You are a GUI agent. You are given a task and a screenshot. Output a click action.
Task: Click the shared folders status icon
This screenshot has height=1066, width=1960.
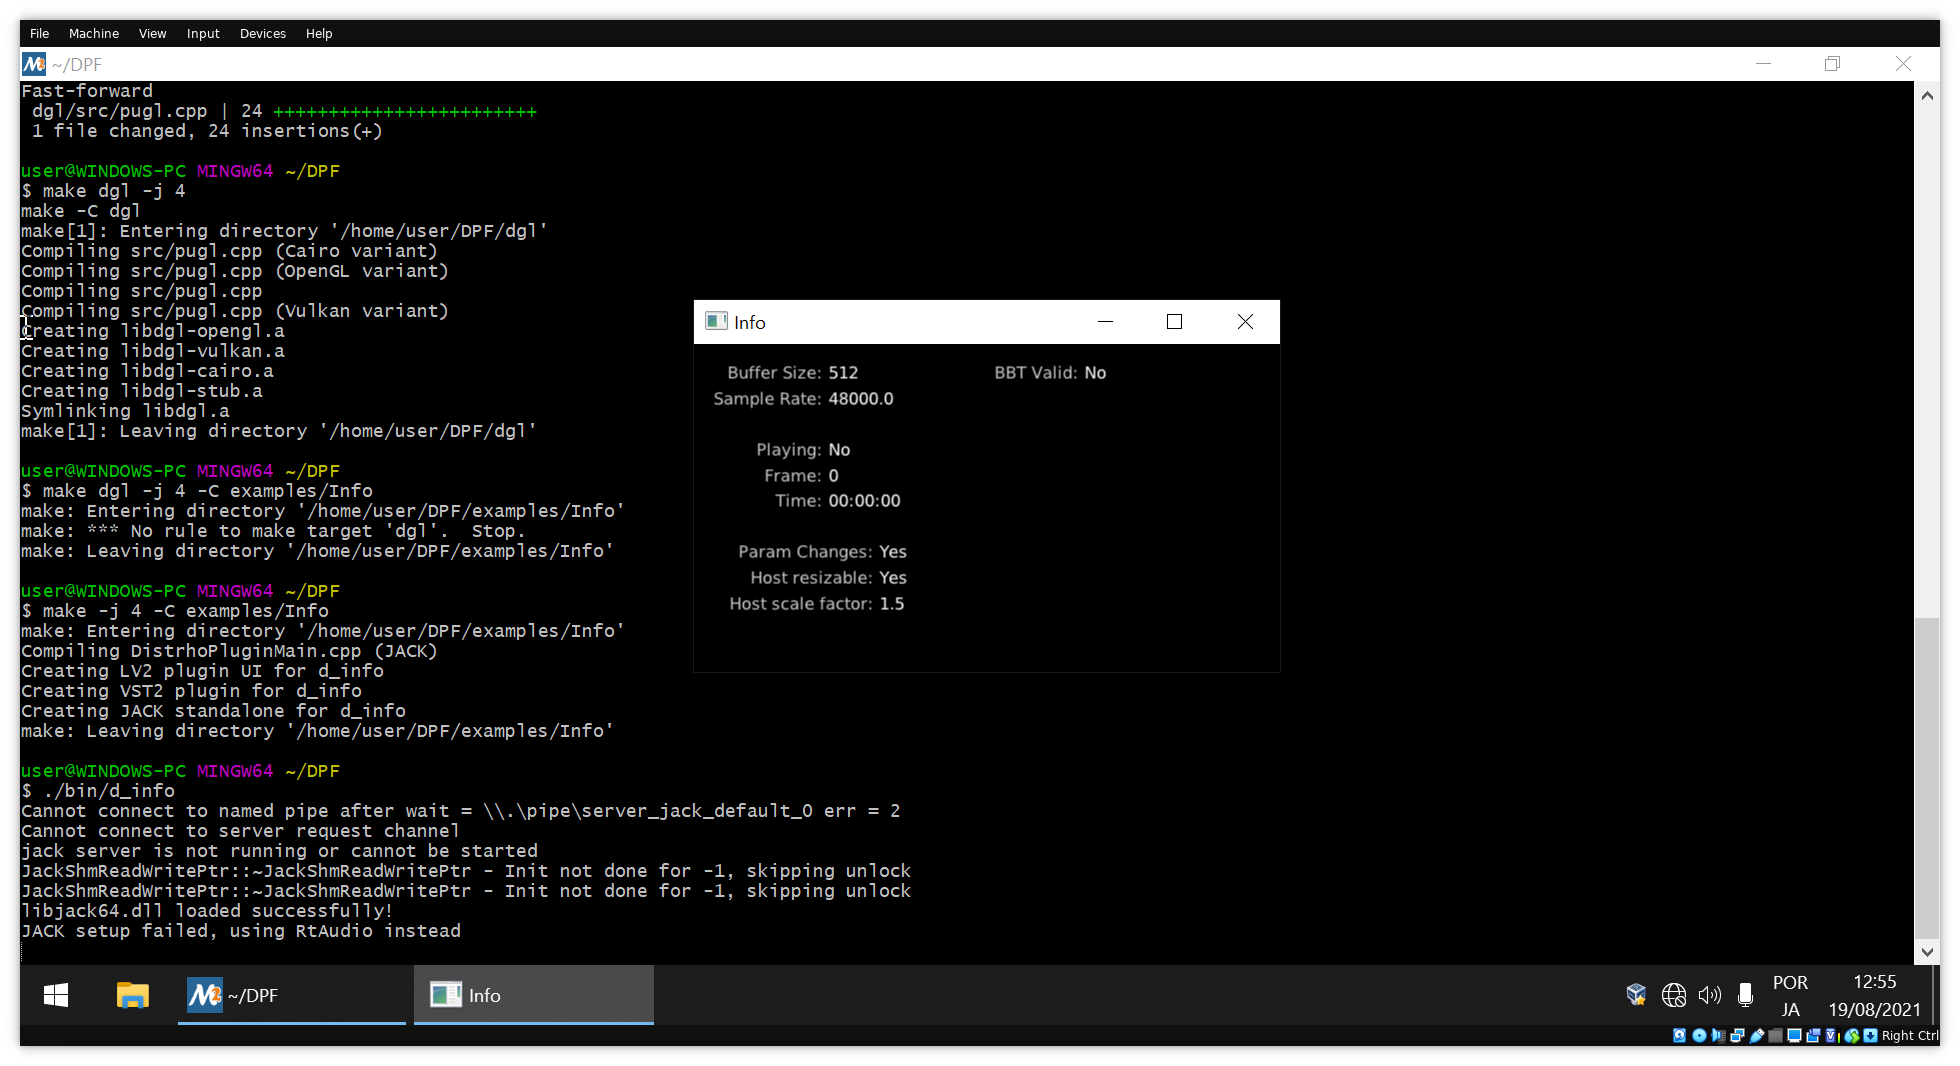coord(1776,1036)
